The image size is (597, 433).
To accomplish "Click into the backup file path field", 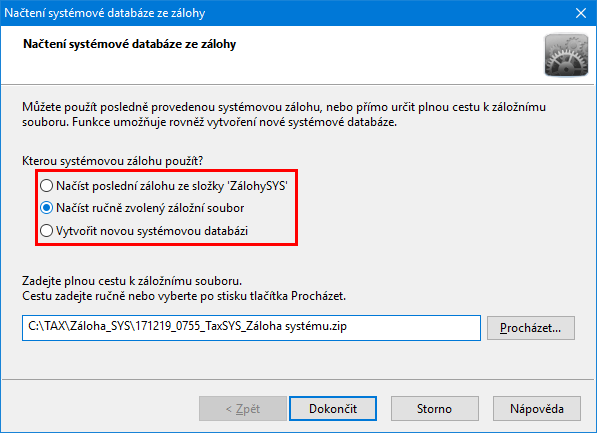I will [251, 328].
